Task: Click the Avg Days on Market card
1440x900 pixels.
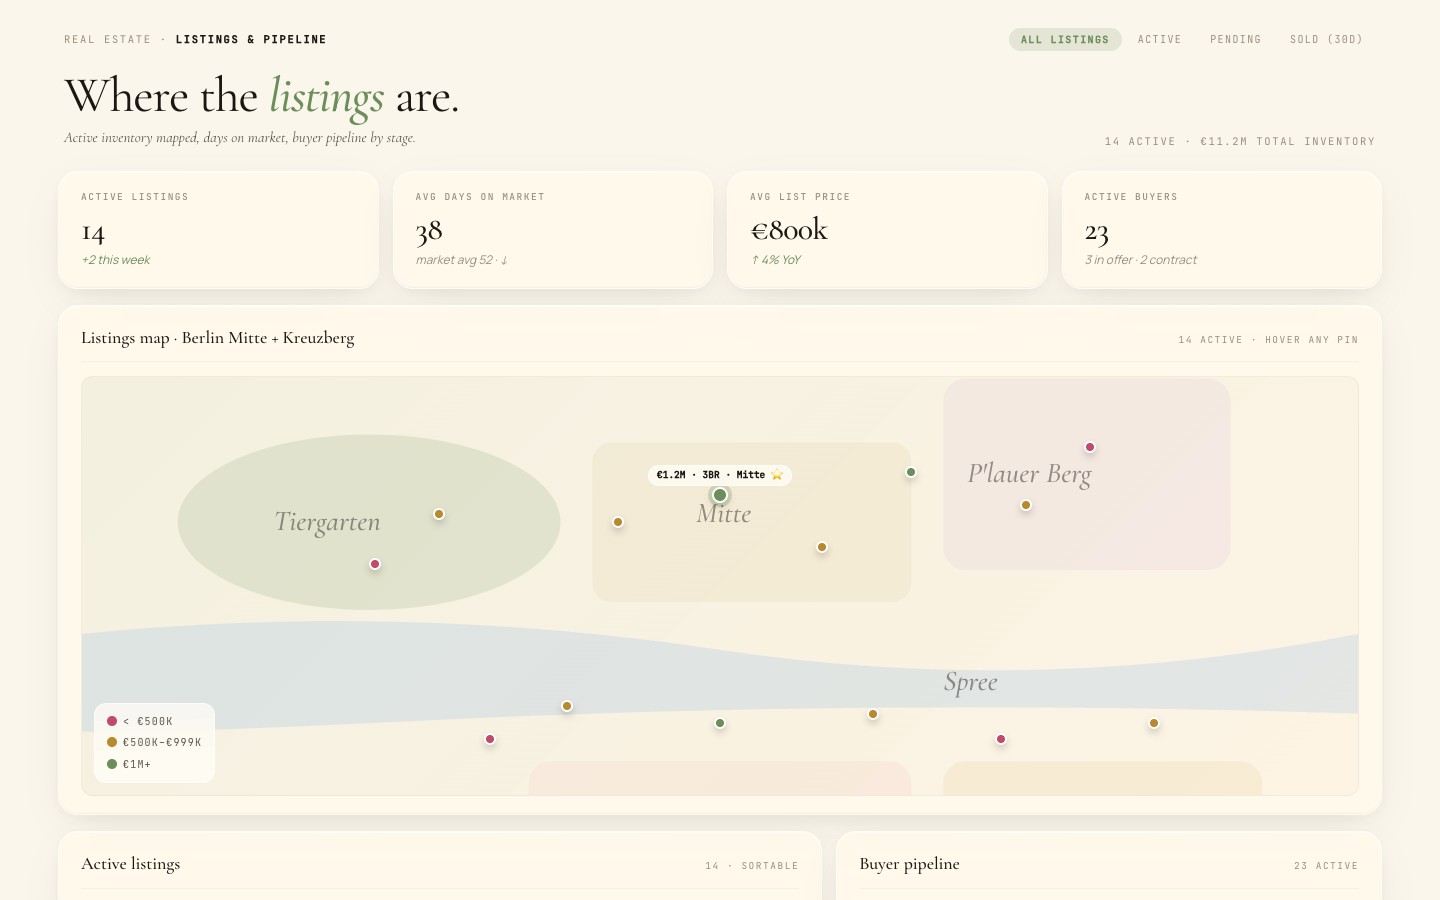Action: (x=553, y=230)
